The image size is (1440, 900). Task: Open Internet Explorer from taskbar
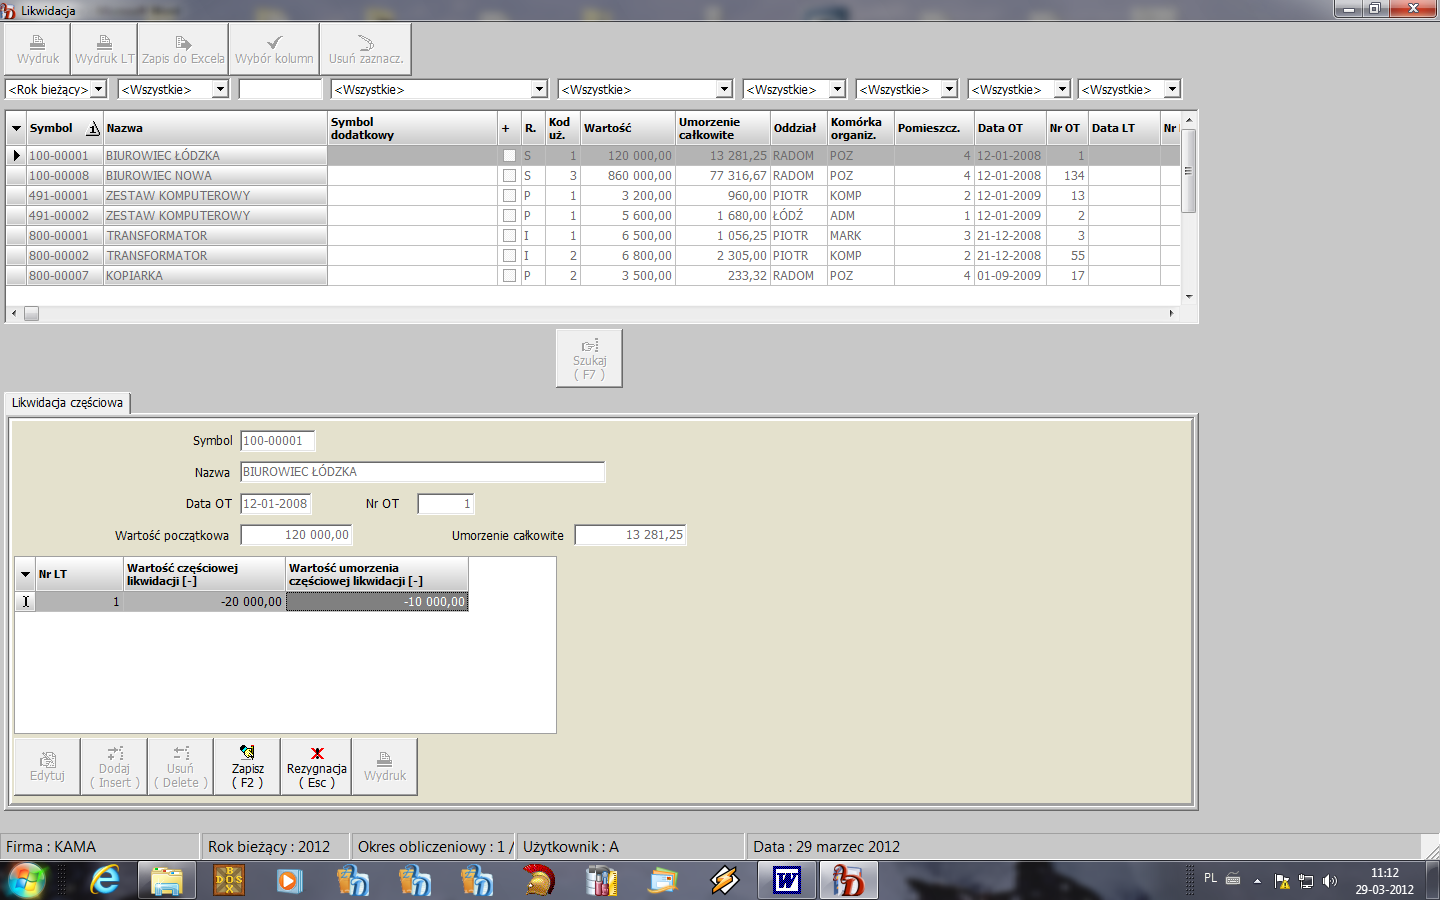[x=105, y=881]
